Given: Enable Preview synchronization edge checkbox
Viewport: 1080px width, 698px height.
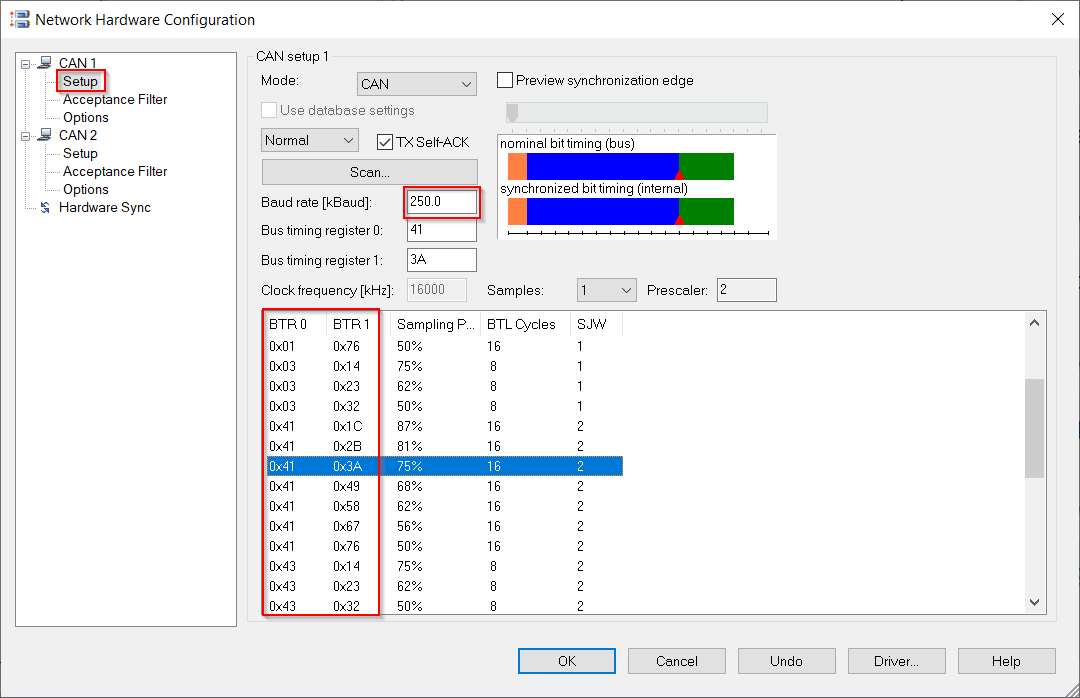Looking at the screenshot, I should 505,81.
